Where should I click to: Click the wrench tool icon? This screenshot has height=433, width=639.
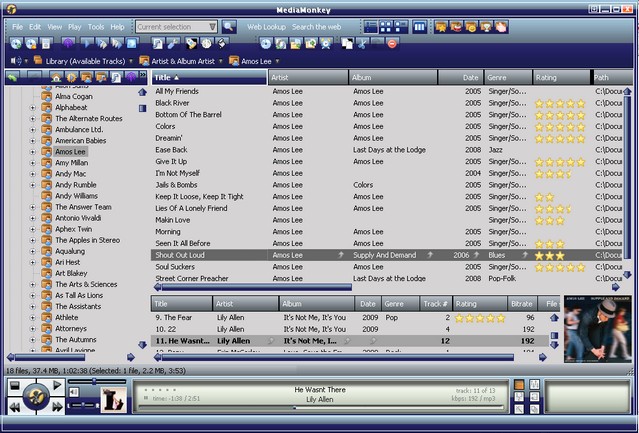point(173,43)
